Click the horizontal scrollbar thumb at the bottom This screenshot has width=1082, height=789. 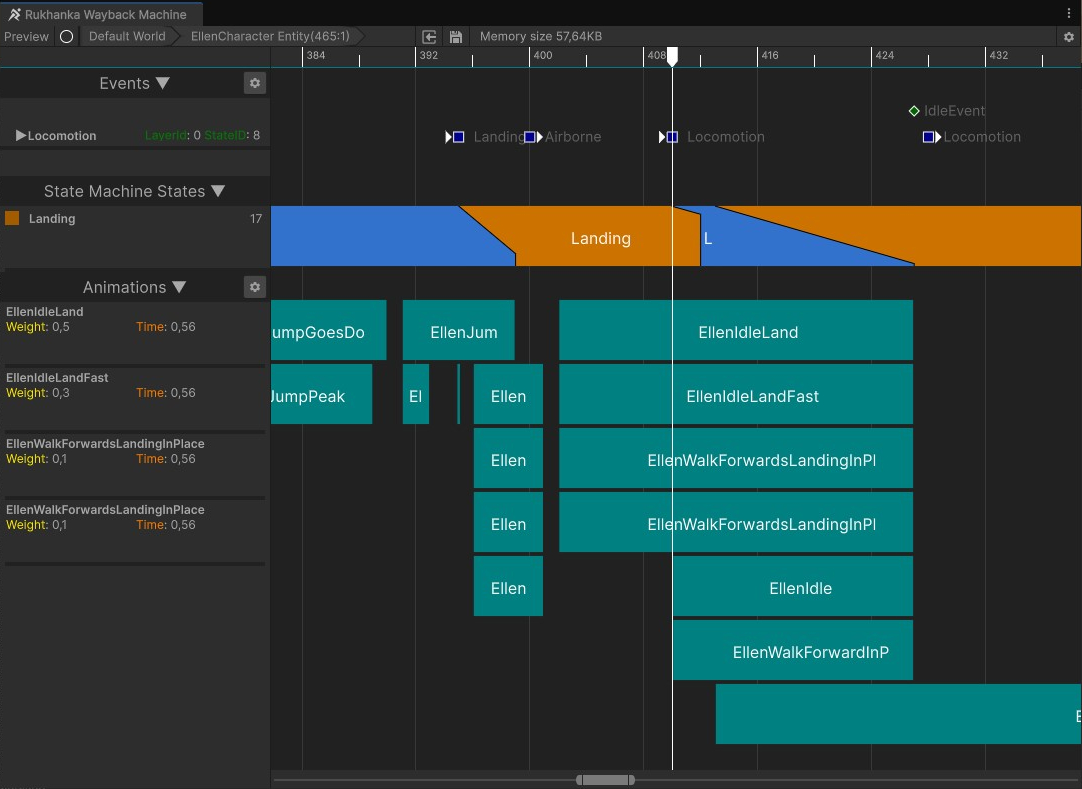click(x=604, y=779)
